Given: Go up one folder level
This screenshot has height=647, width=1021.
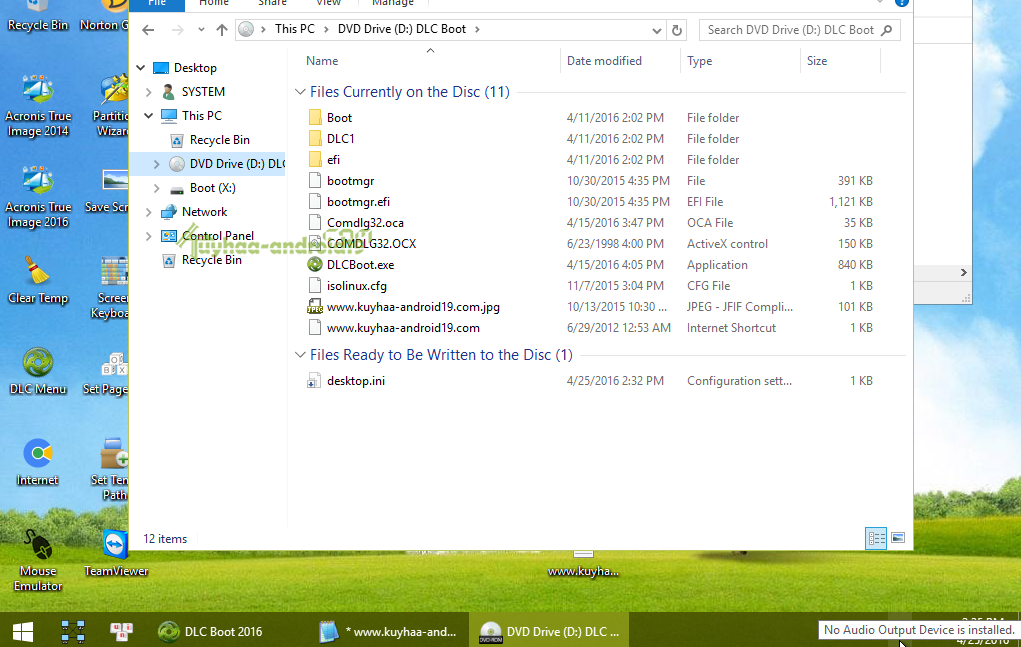Looking at the screenshot, I should coord(222,30).
